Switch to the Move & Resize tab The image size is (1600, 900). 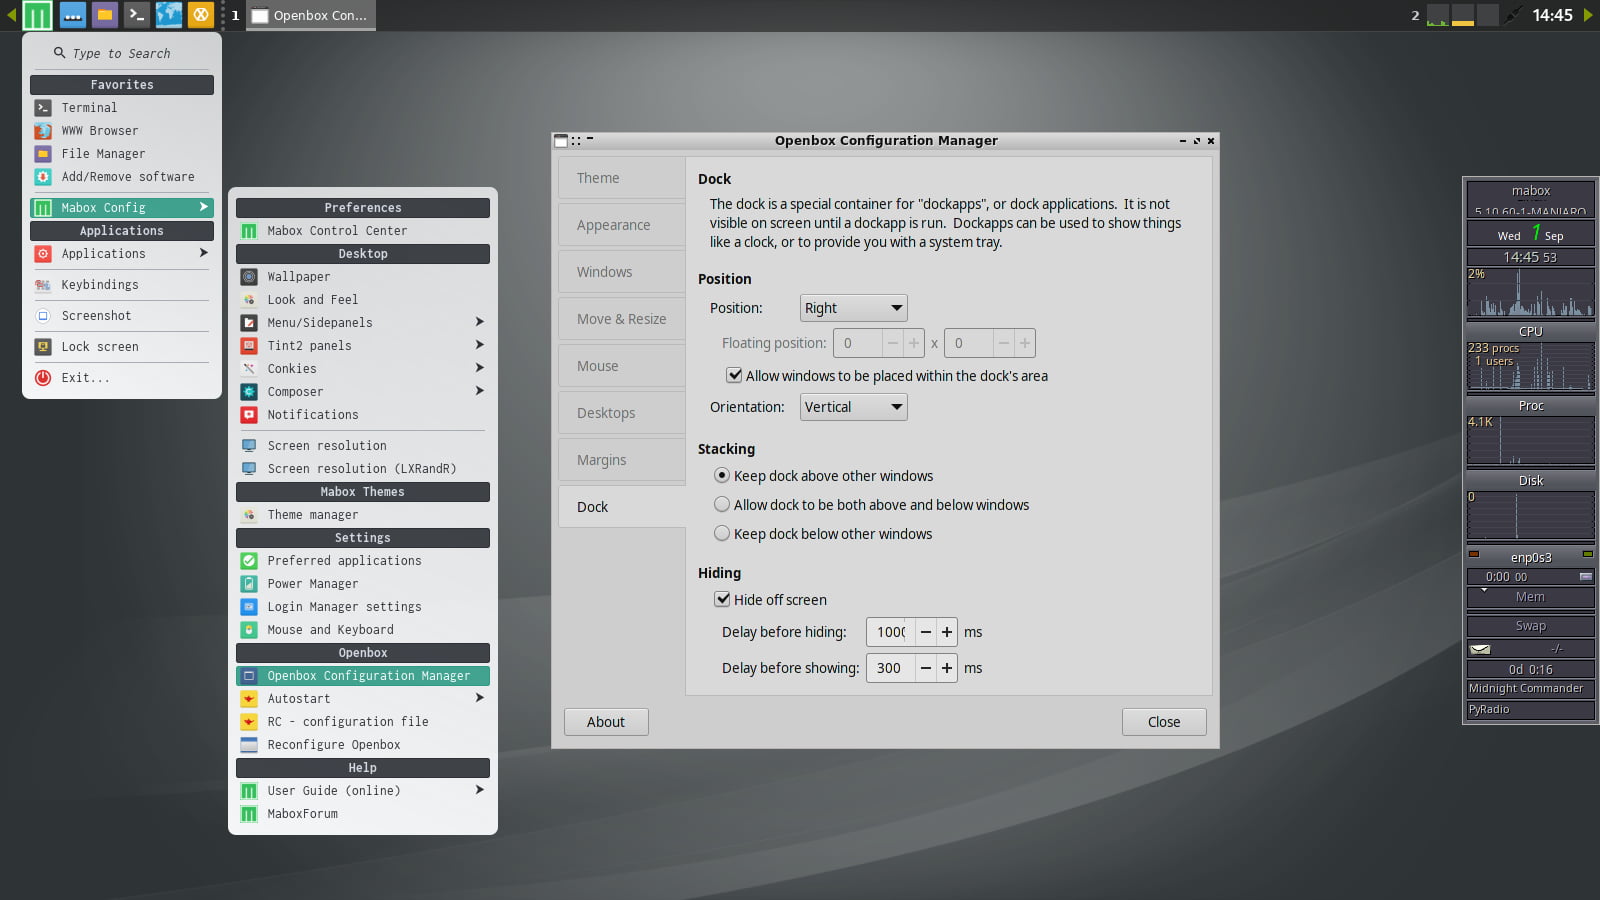click(621, 319)
